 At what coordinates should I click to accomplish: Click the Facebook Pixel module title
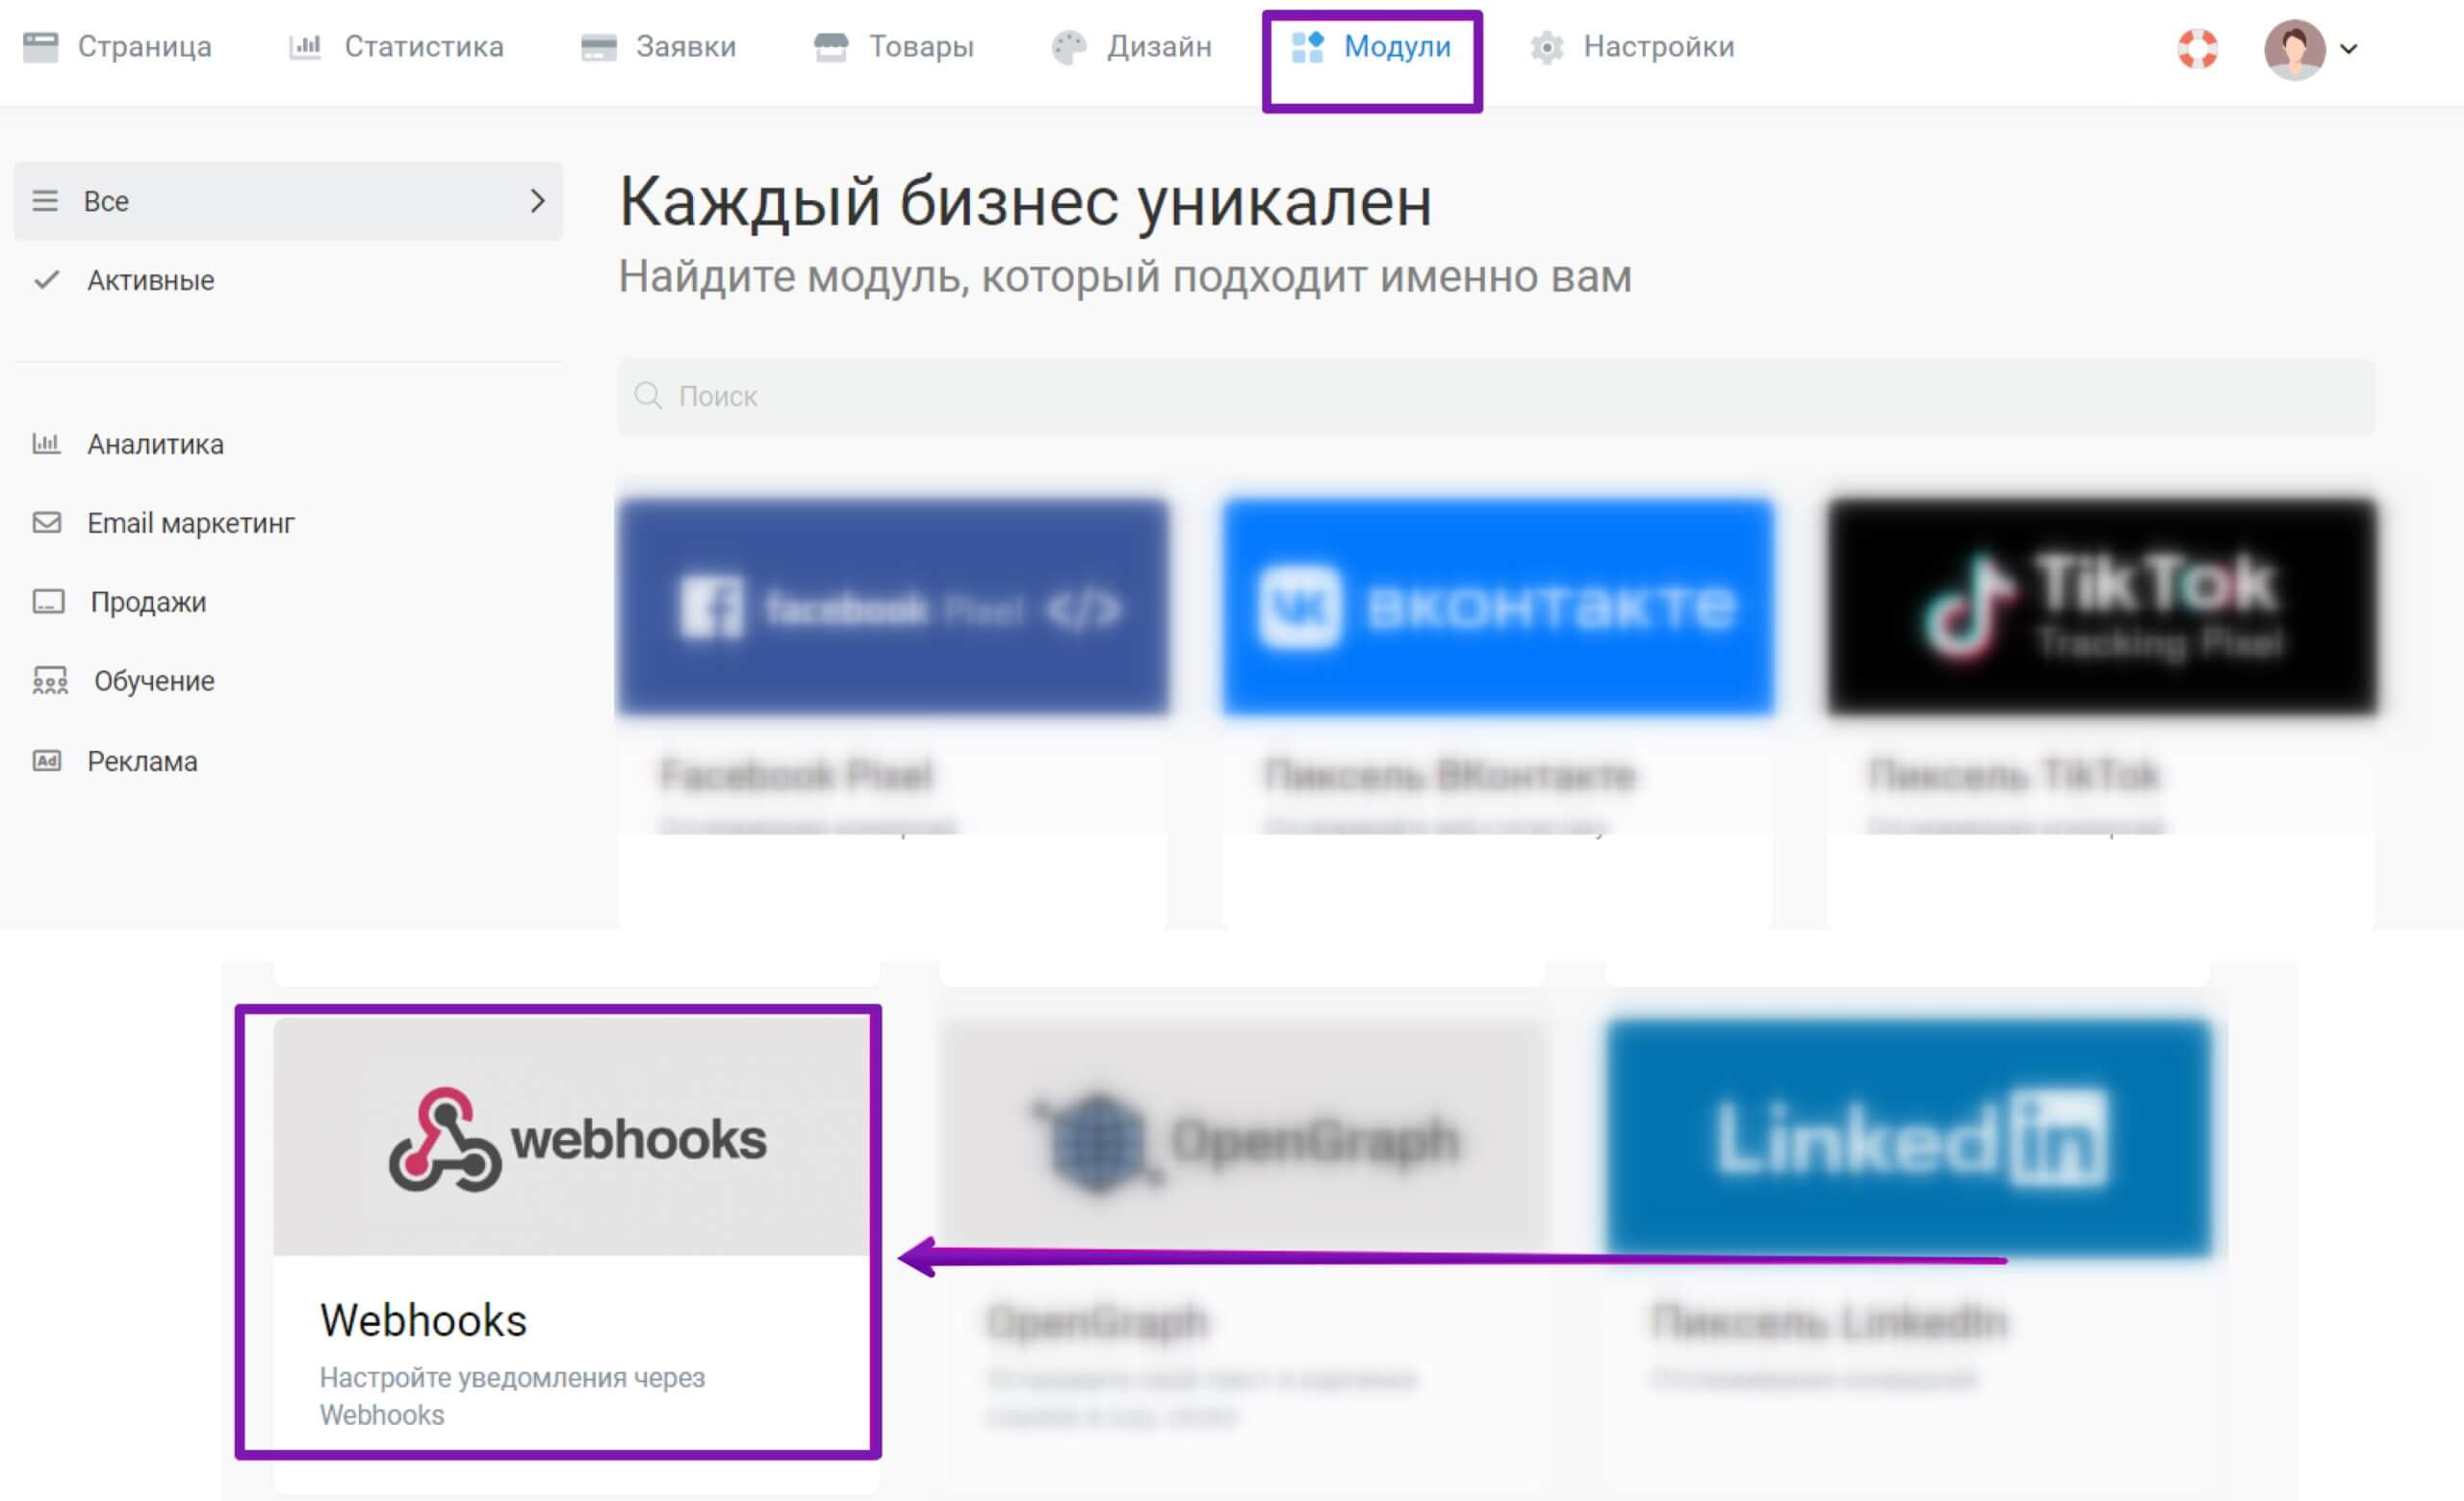[797, 775]
